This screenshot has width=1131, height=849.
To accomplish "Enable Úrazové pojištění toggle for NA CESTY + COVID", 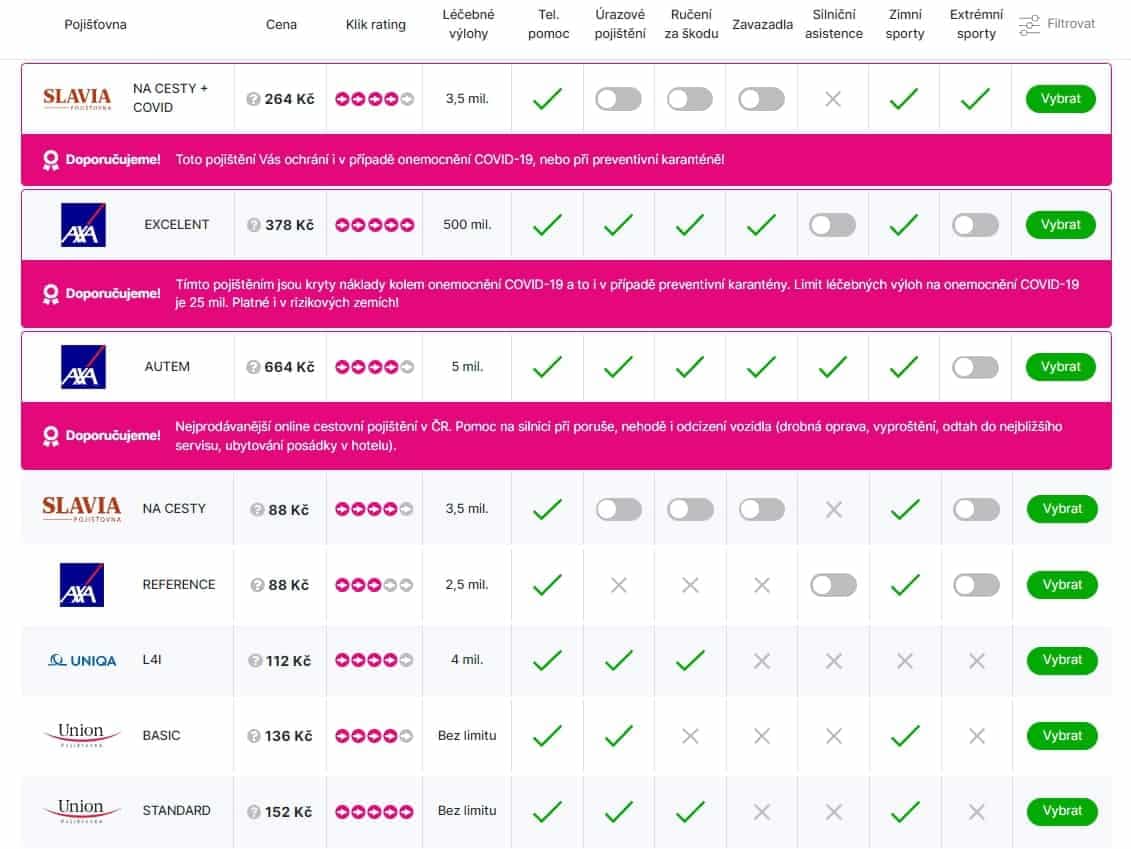I will click(619, 99).
